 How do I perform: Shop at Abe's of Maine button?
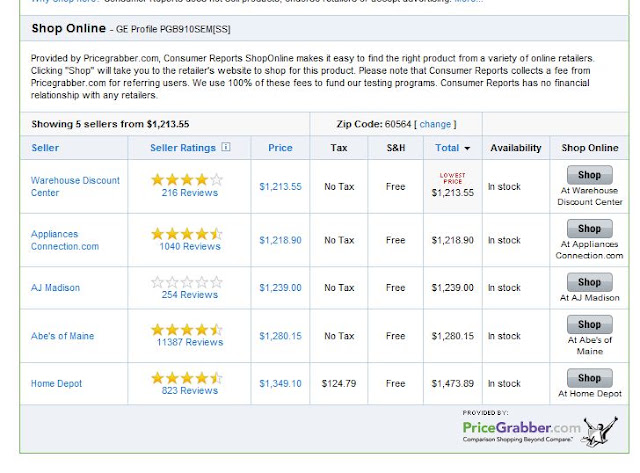[589, 324]
